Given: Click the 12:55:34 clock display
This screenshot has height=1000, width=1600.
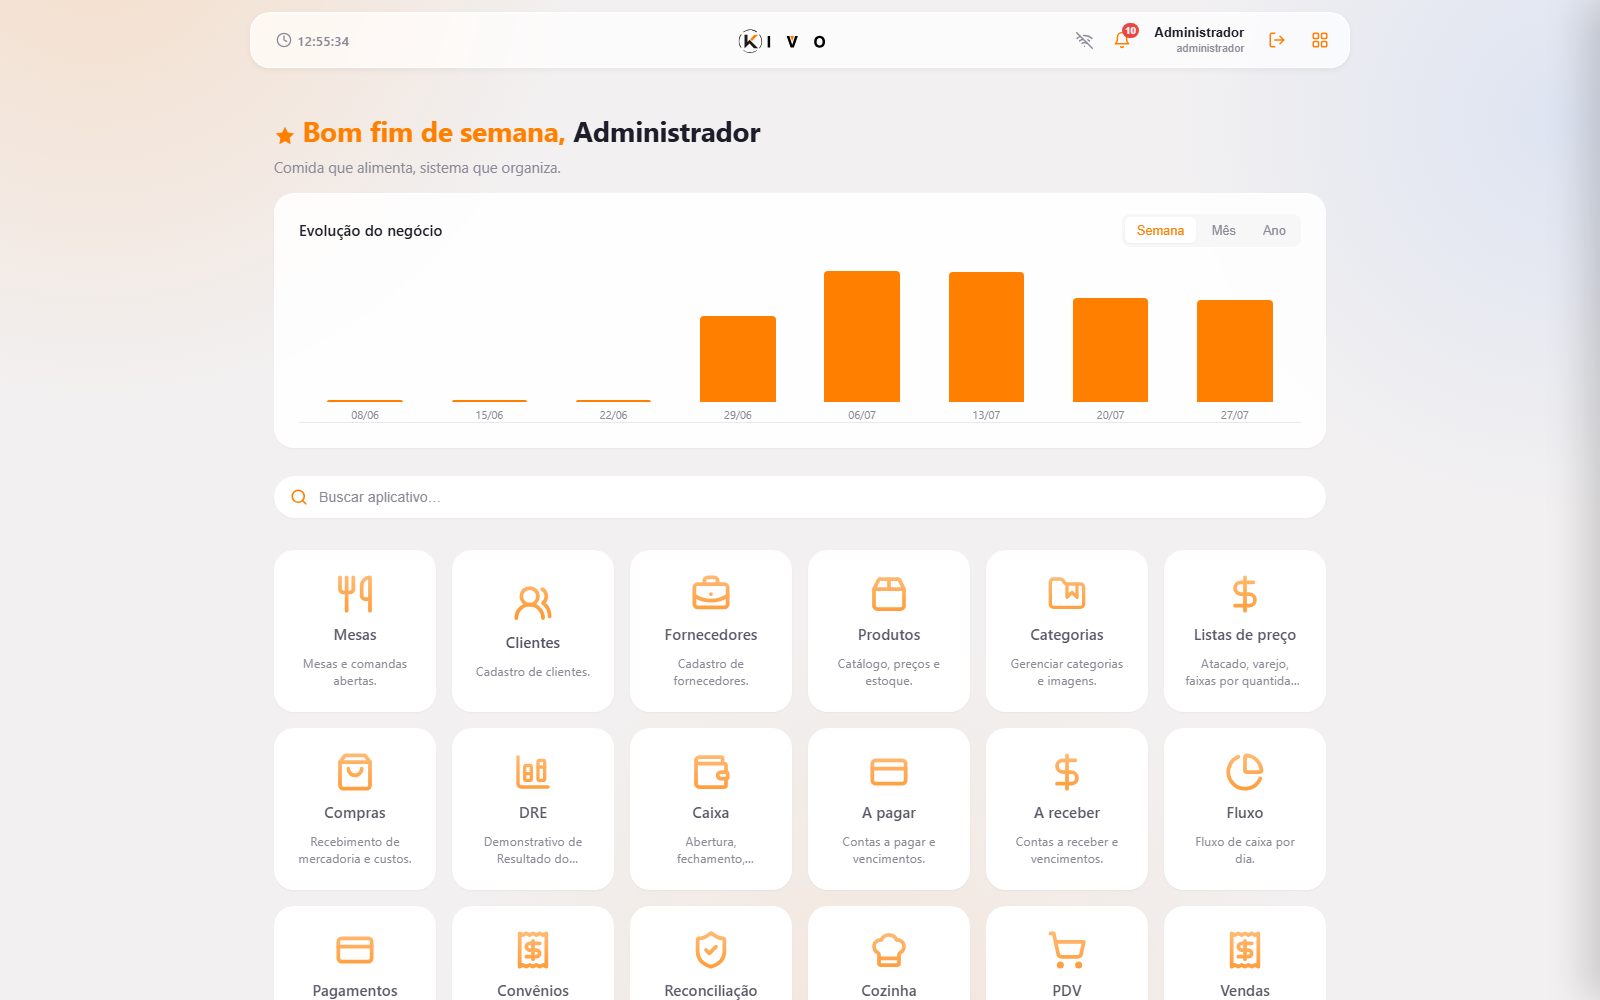Looking at the screenshot, I should click(313, 41).
